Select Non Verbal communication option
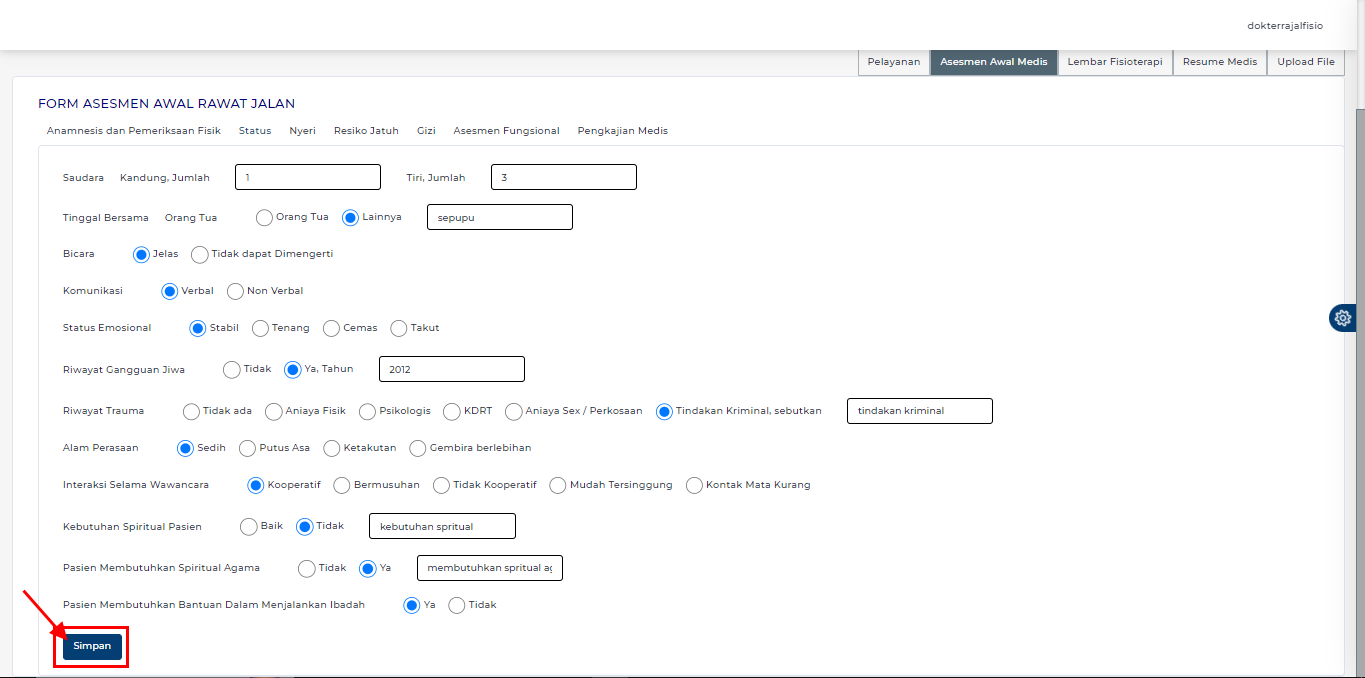 (236, 292)
